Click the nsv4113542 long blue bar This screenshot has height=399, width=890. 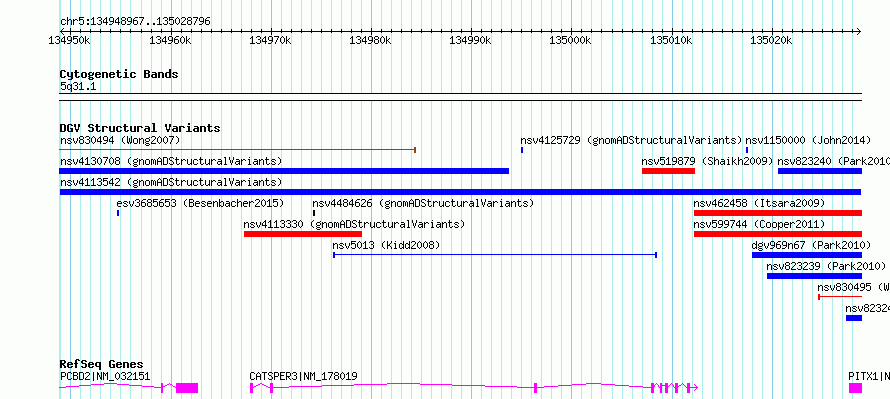pos(460,192)
